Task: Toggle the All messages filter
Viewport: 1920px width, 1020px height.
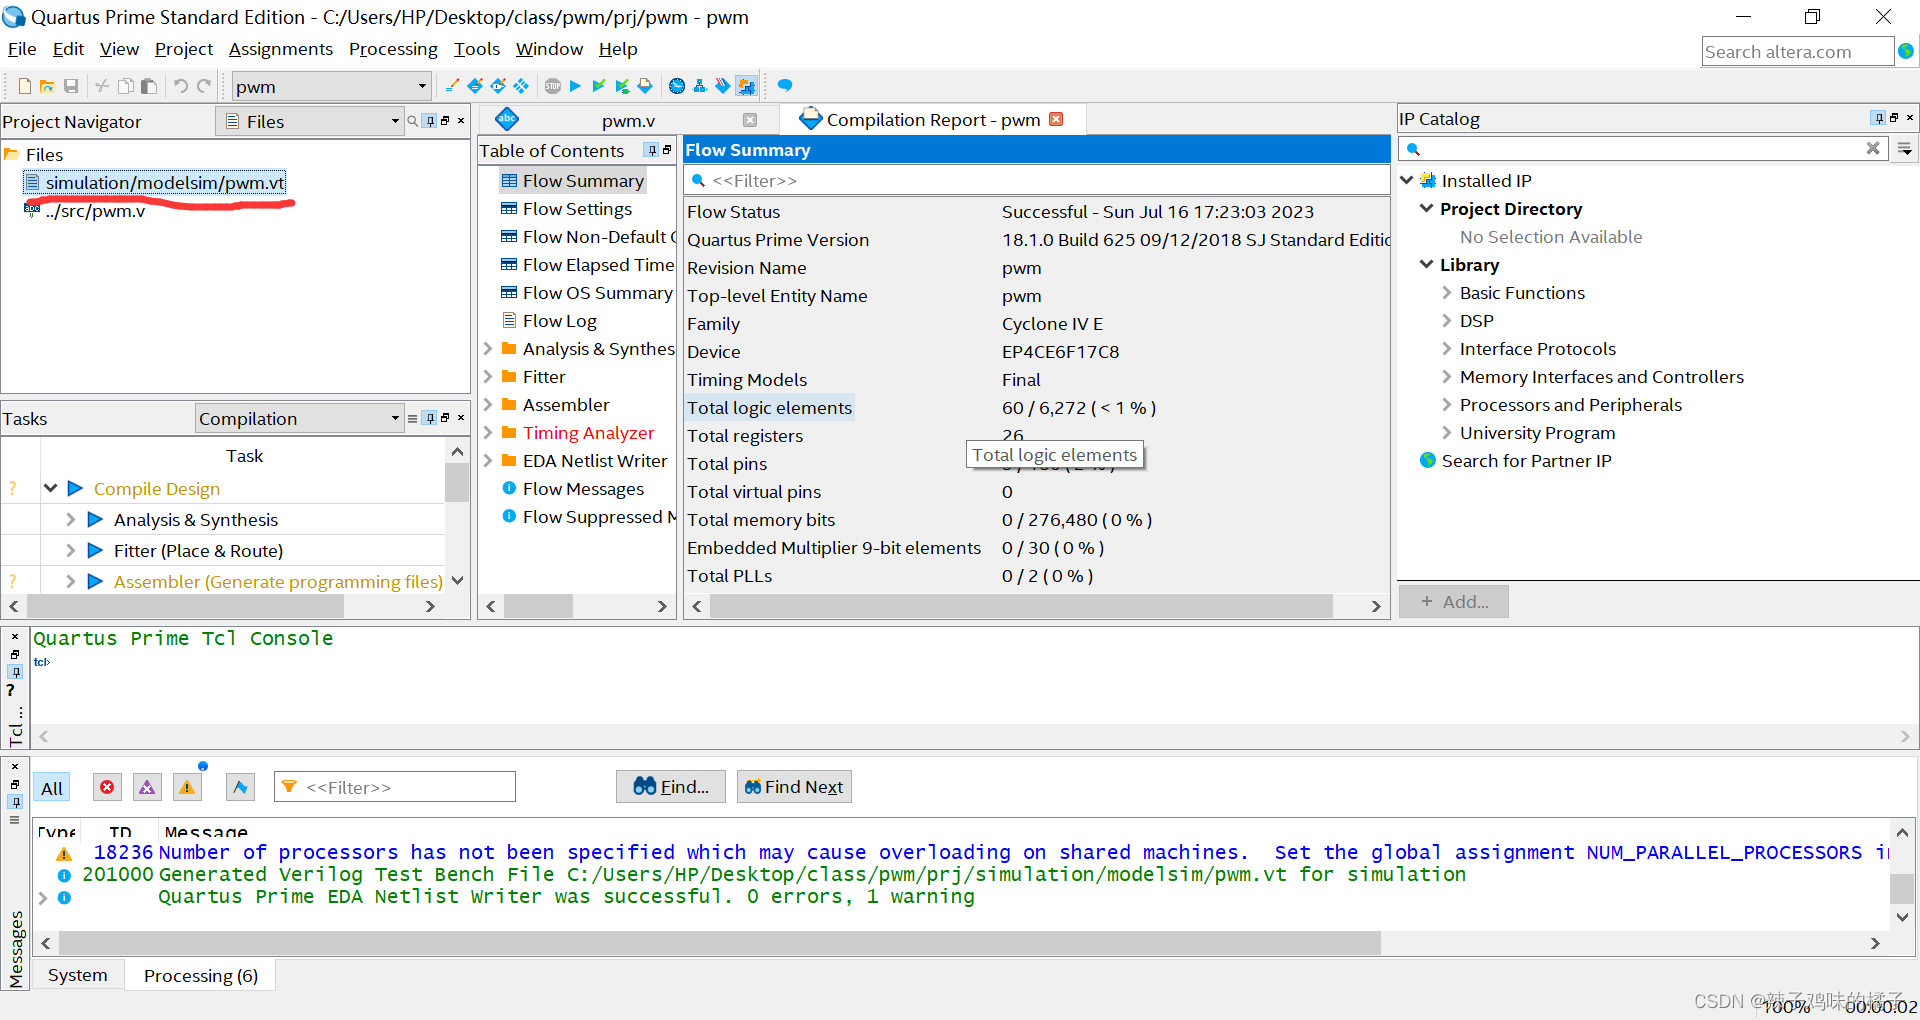Action: pos(52,788)
